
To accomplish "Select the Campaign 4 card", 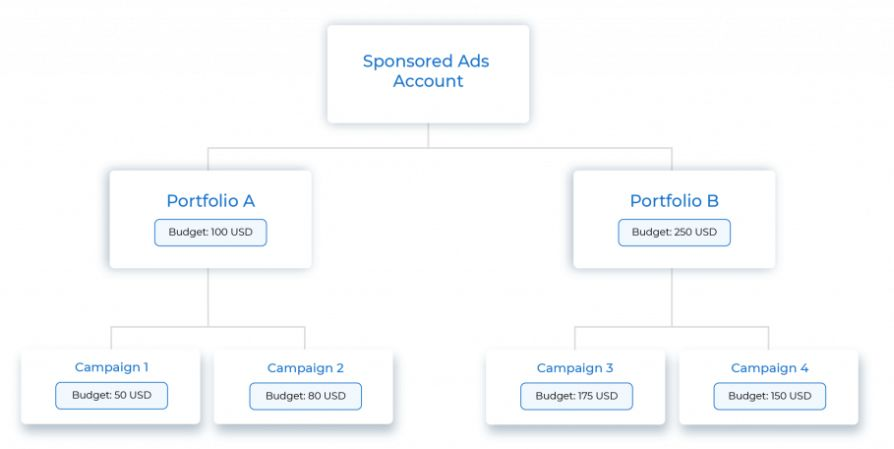I will pyautogui.click(x=769, y=387).
